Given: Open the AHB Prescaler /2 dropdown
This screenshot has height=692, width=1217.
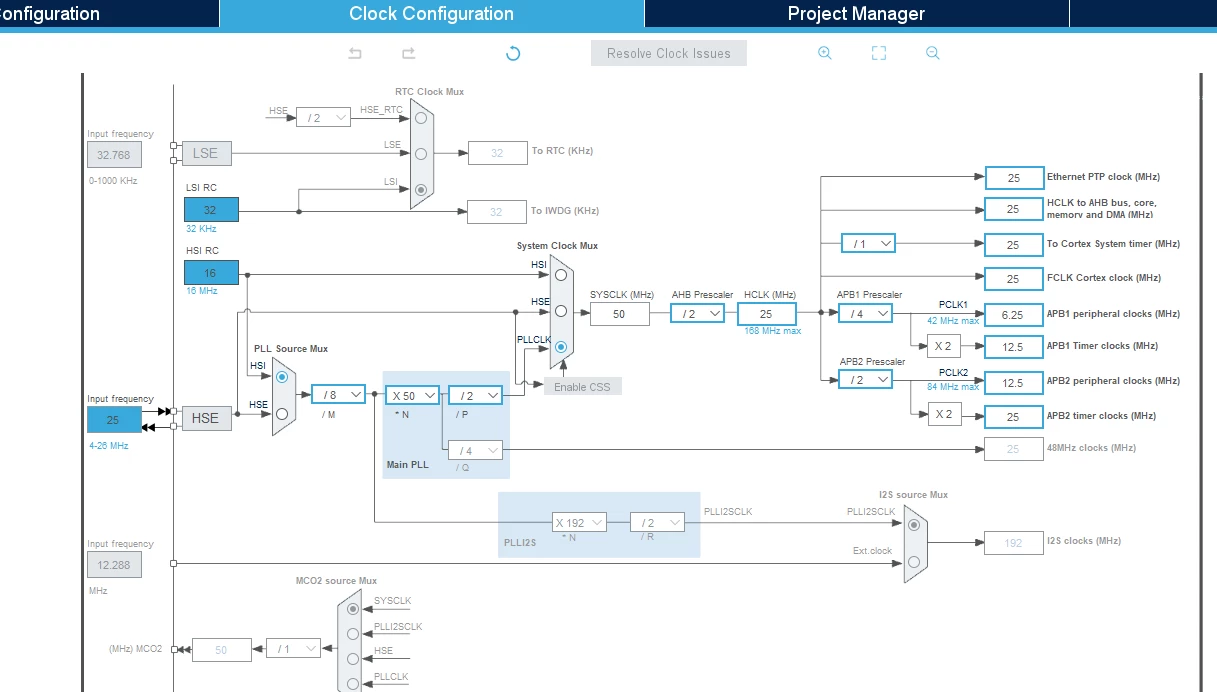Looking at the screenshot, I should 697,314.
